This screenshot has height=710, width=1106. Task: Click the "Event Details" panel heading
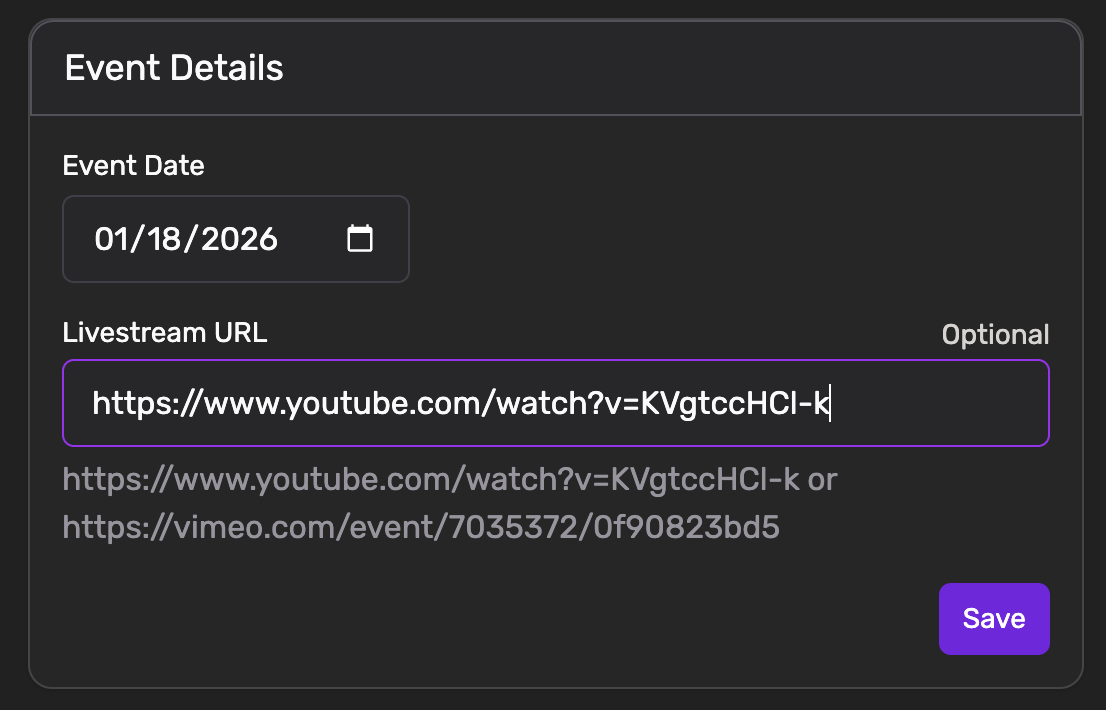(x=174, y=69)
